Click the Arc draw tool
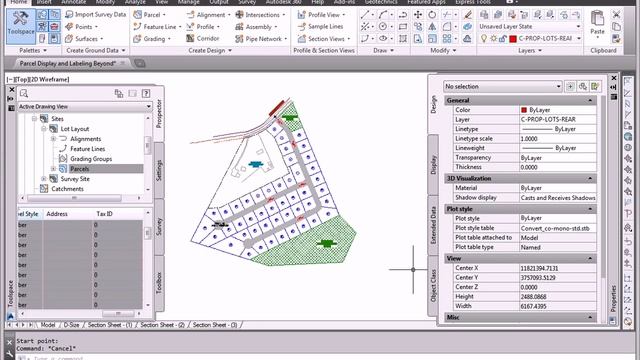Viewport: 640px width, 360px height. pos(382,15)
